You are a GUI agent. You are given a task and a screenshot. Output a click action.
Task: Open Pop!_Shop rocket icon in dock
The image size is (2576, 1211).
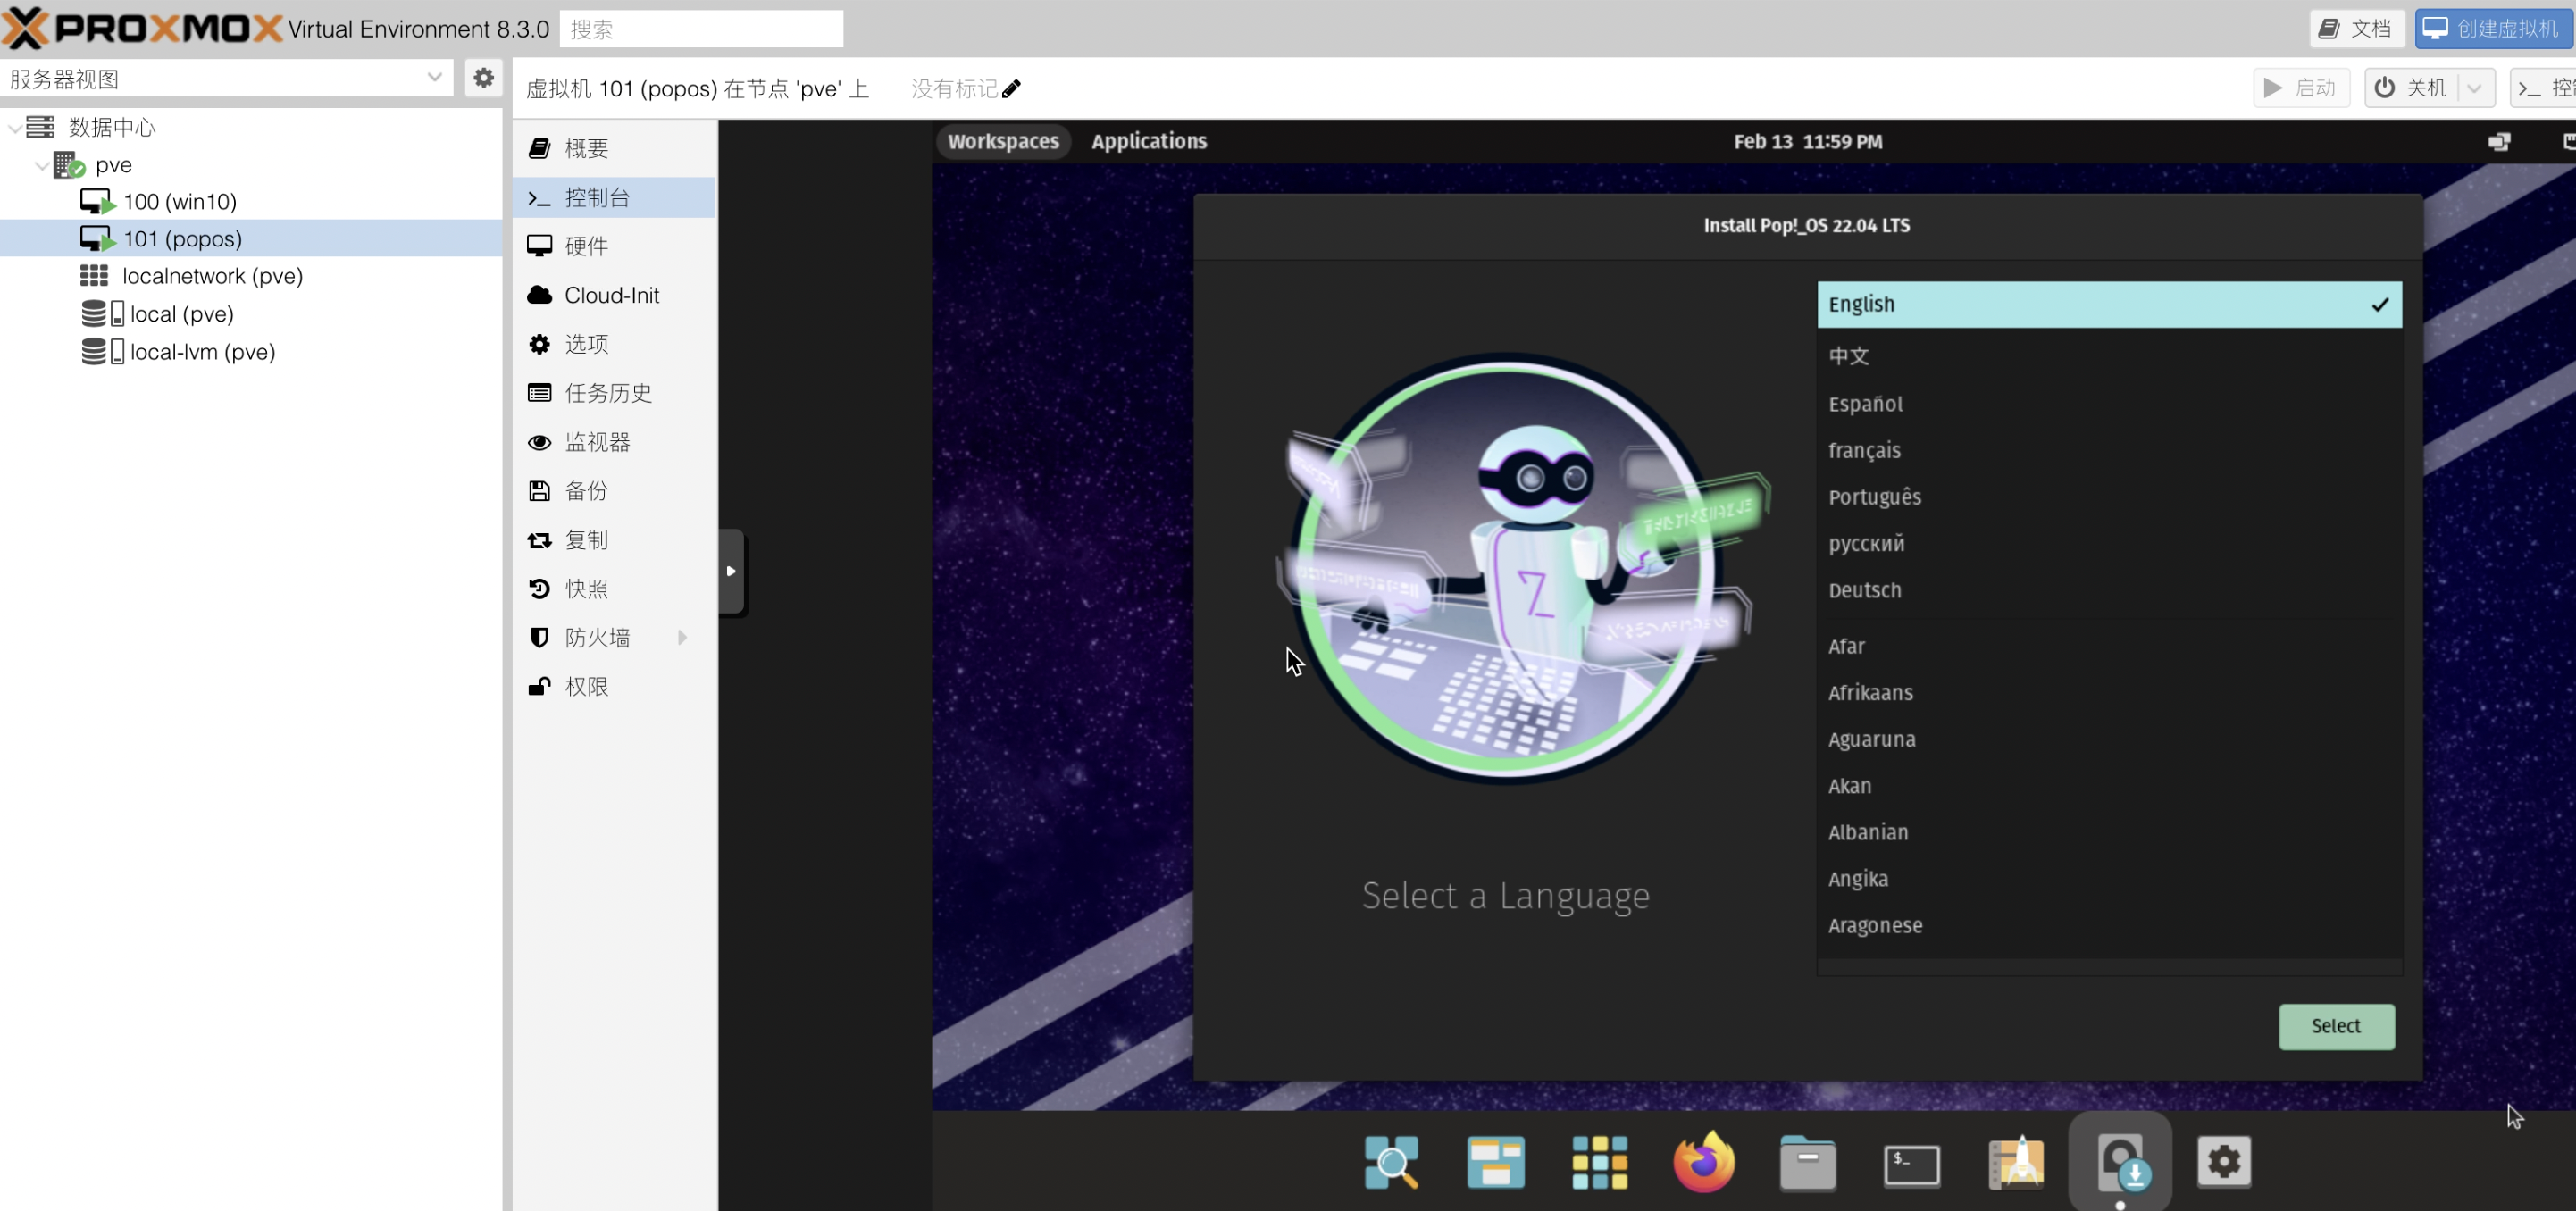(x=2016, y=1162)
